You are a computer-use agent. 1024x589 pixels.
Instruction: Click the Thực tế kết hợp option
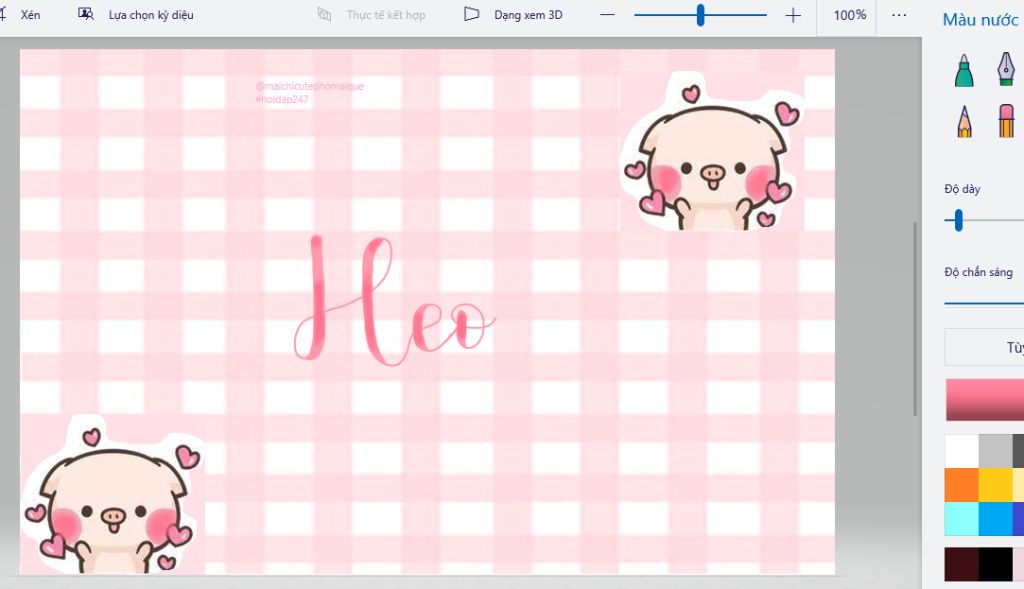(371, 14)
